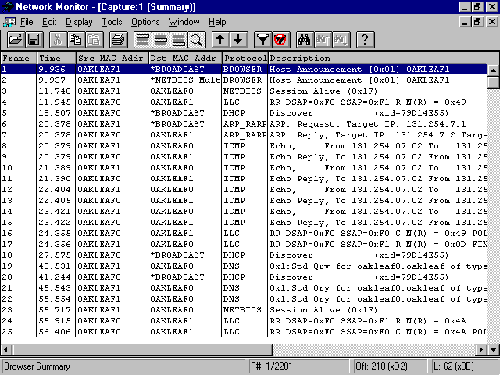Click the horizontal scrollbar right arrow
This screenshot has width=500, height=375.
point(481,350)
